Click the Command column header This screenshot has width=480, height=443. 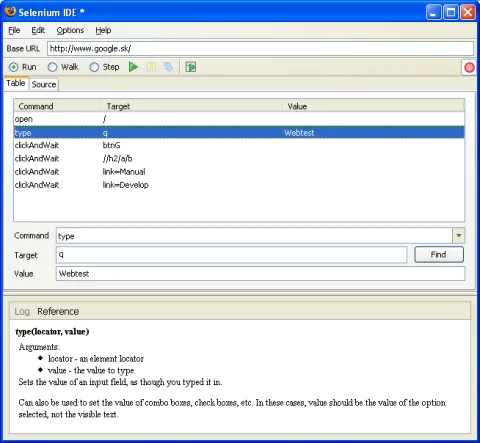57,106
